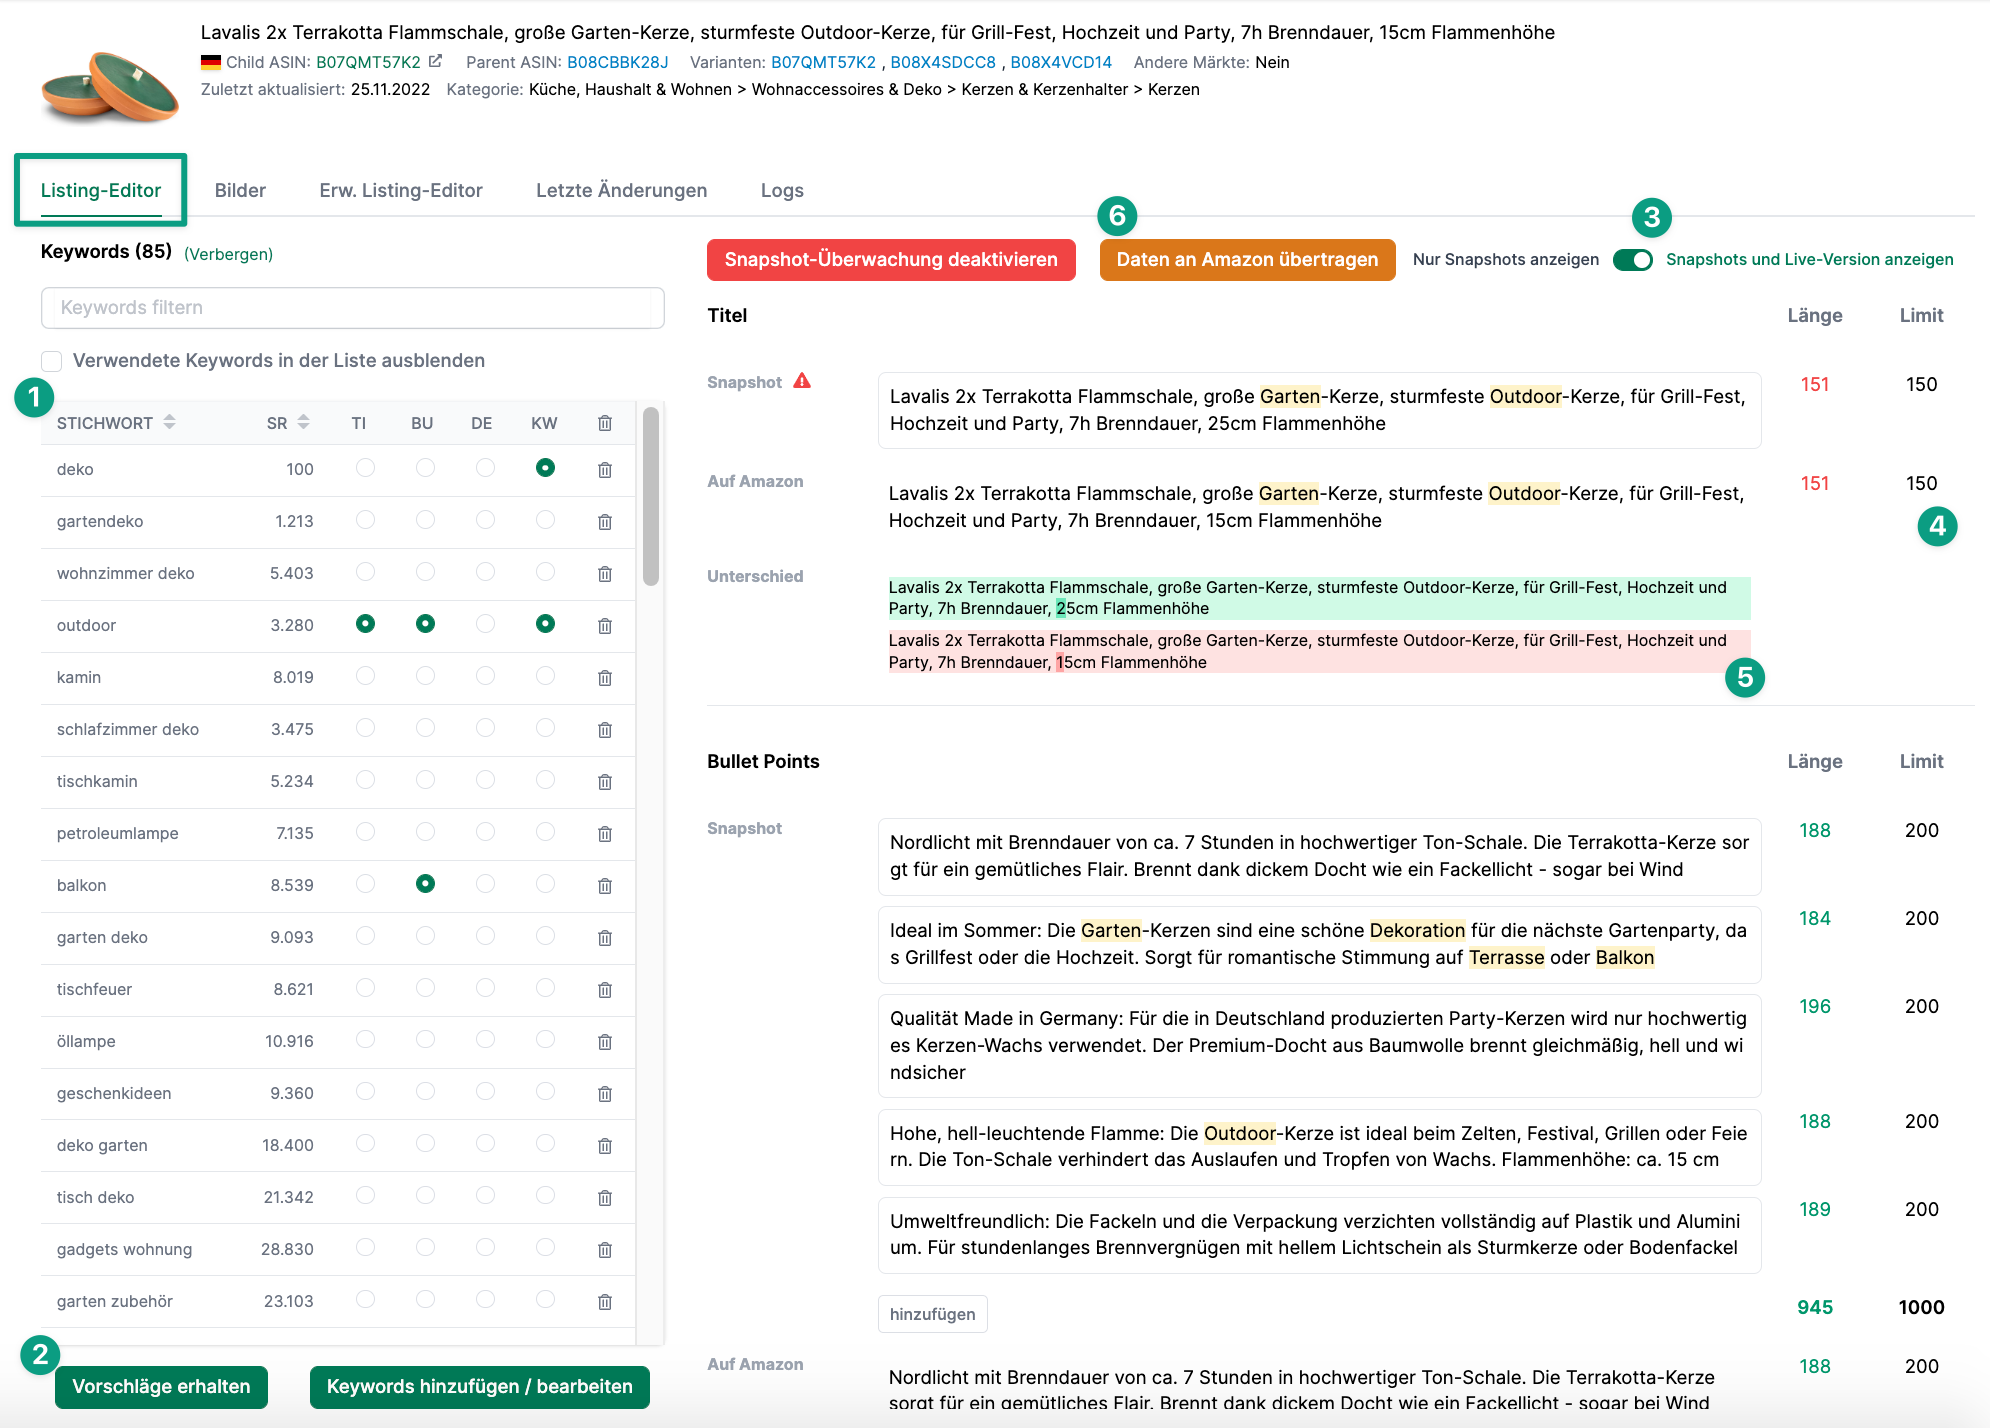This screenshot has width=1990, height=1428.
Task: Delete the outdoor keyword row
Action: click(x=605, y=626)
